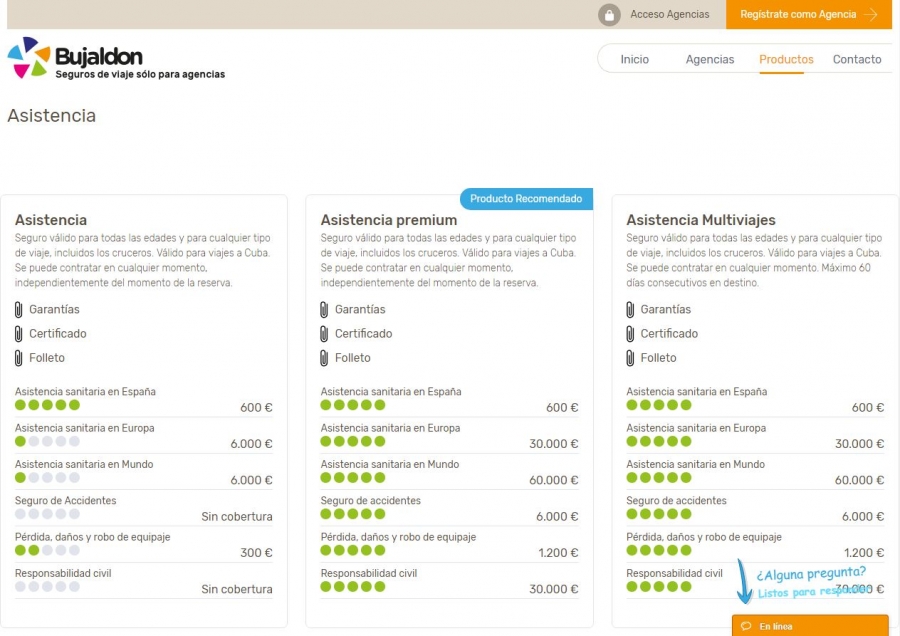900x636 pixels.
Task: Click paperclip icon by Asistencia premium Certificado
Action: coord(325,334)
